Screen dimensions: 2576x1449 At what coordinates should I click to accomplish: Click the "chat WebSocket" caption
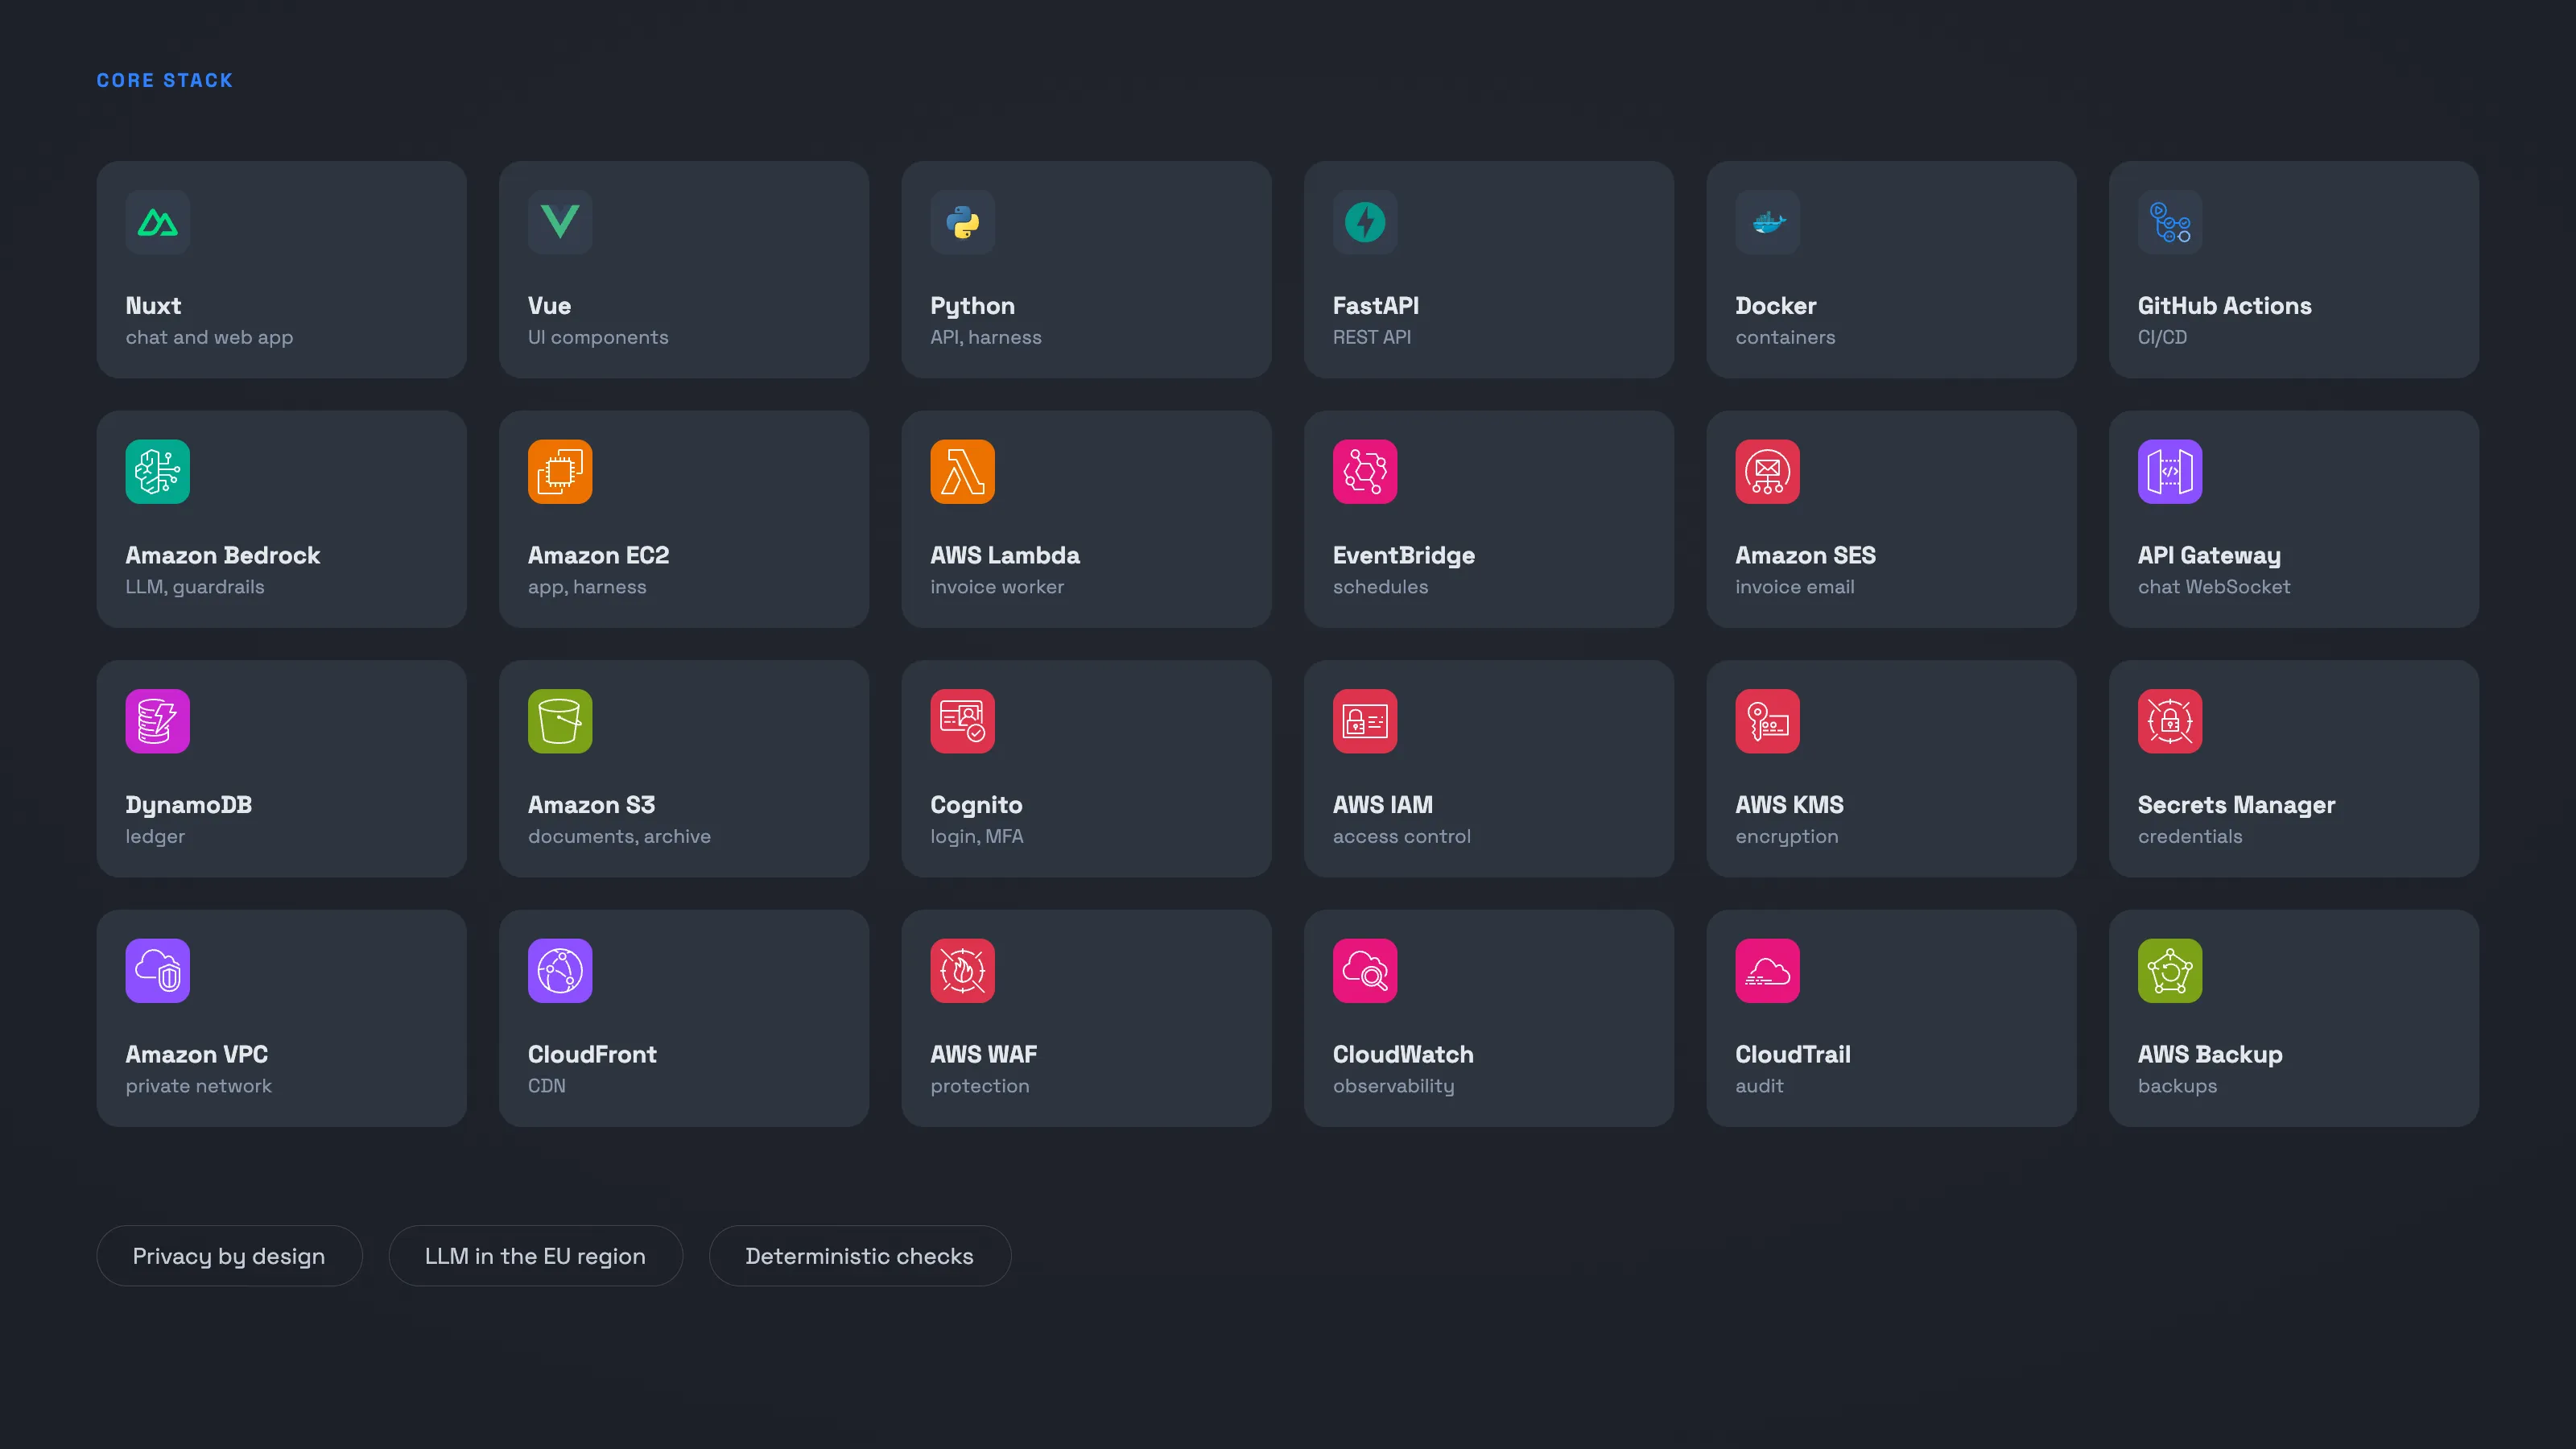tap(2213, 587)
